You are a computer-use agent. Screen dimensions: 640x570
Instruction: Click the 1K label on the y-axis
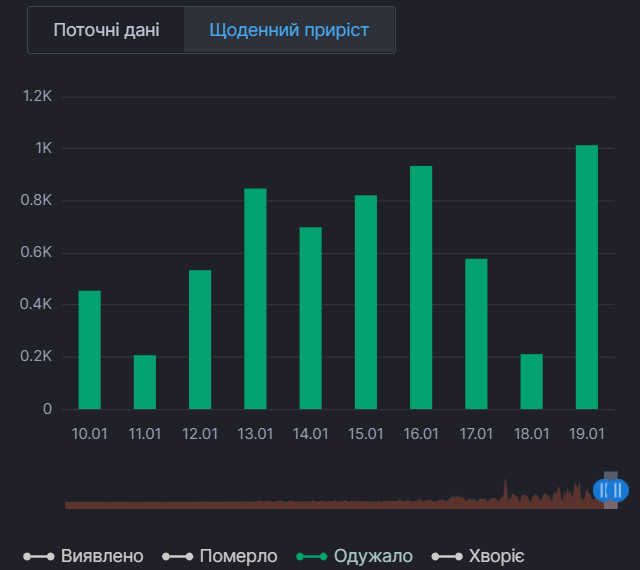[x=44, y=148]
